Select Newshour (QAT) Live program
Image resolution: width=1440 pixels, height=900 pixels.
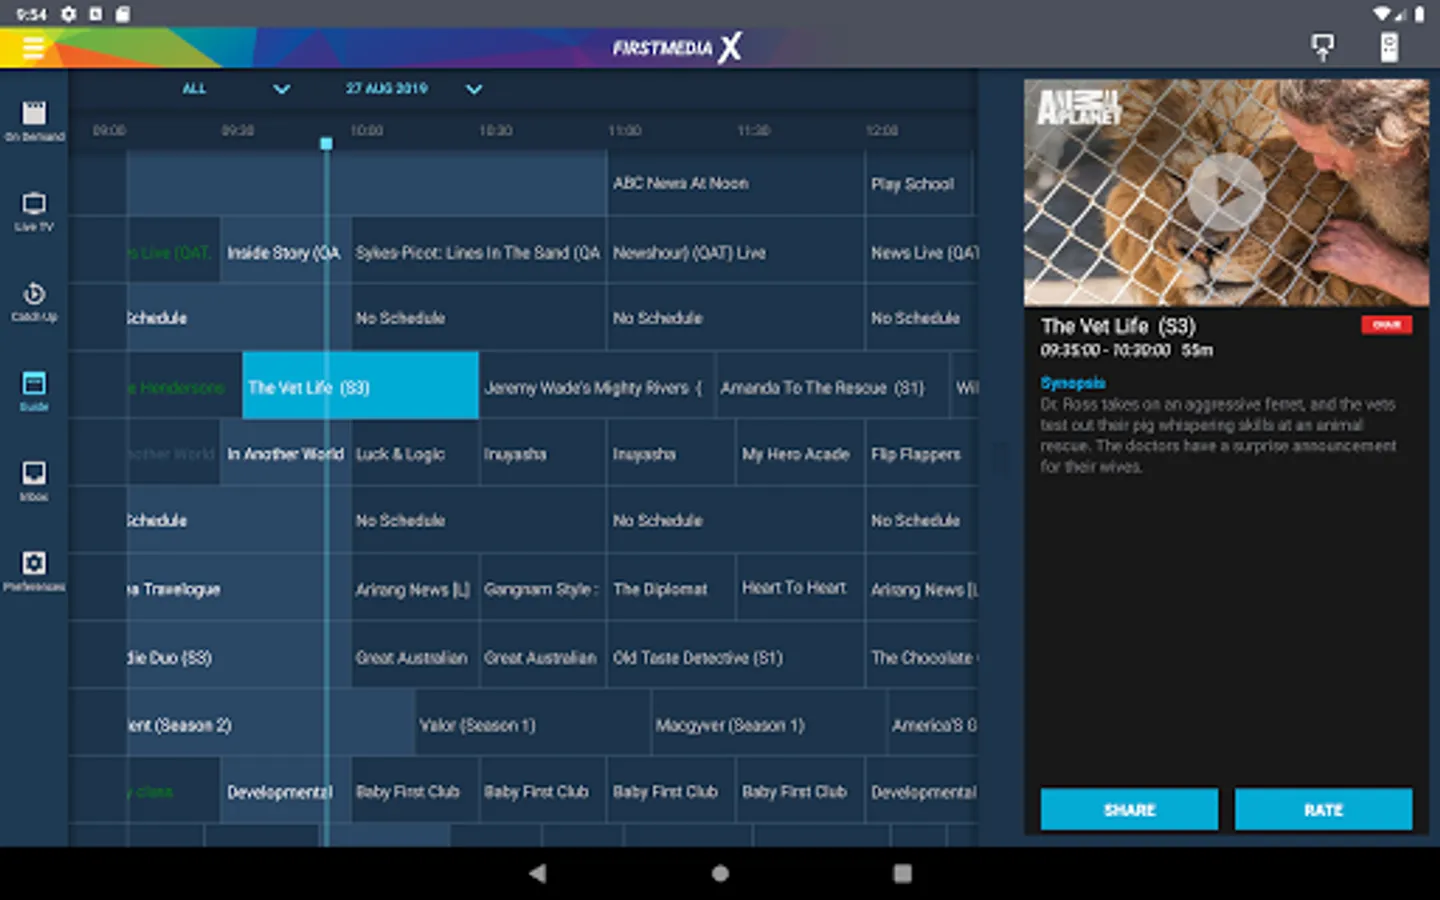point(735,252)
